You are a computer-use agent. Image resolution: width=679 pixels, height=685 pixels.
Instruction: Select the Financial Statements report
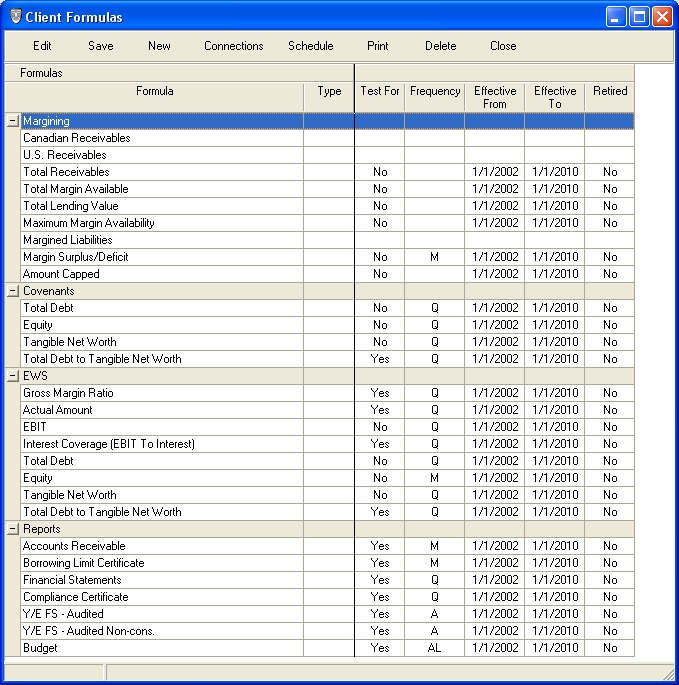[x=162, y=580]
